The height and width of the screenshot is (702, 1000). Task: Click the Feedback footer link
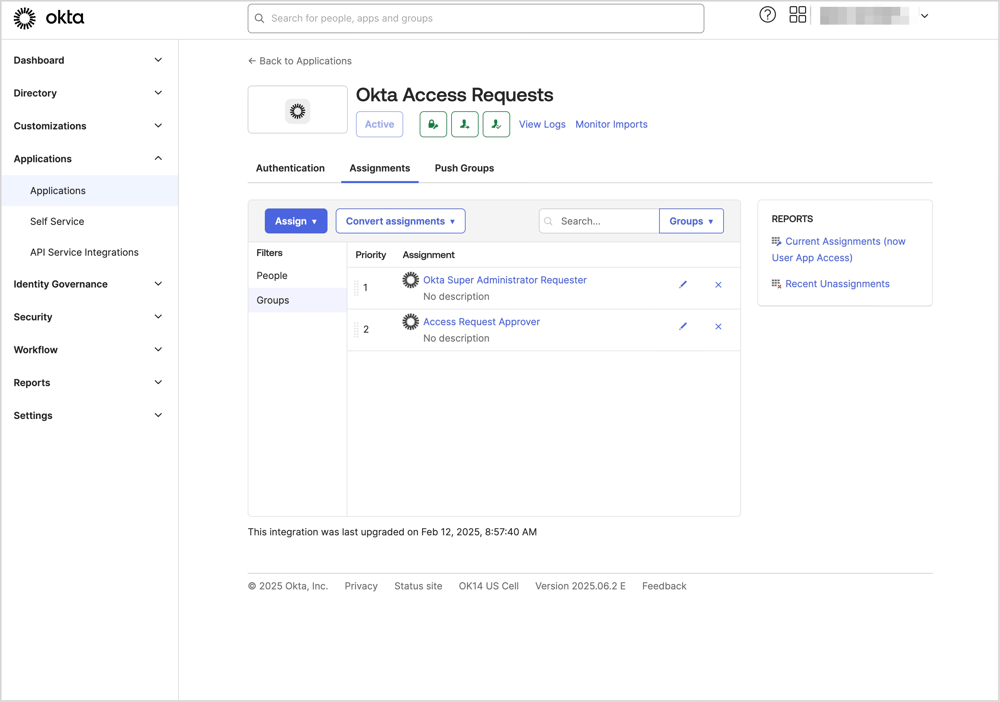[x=664, y=586]
